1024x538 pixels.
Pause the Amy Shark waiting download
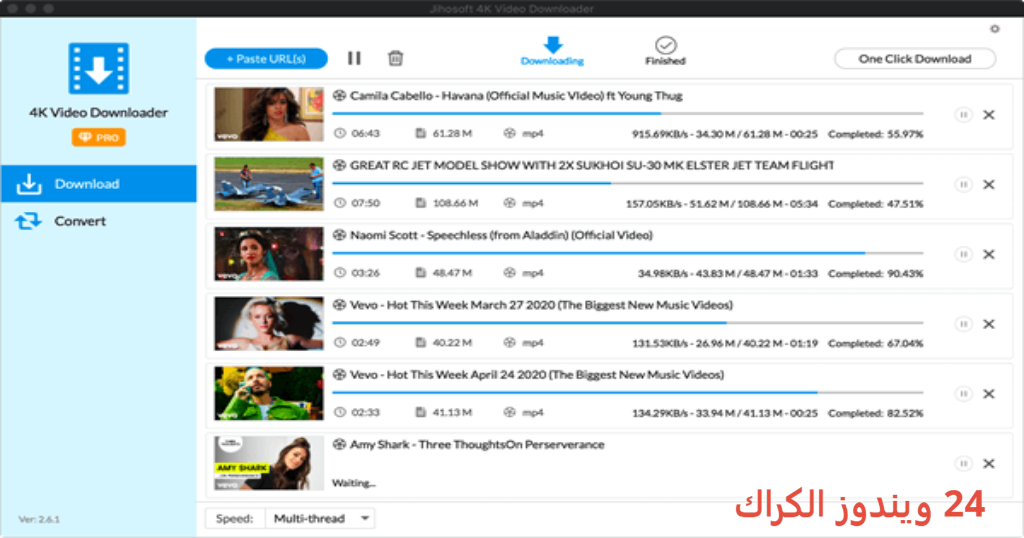963,464
